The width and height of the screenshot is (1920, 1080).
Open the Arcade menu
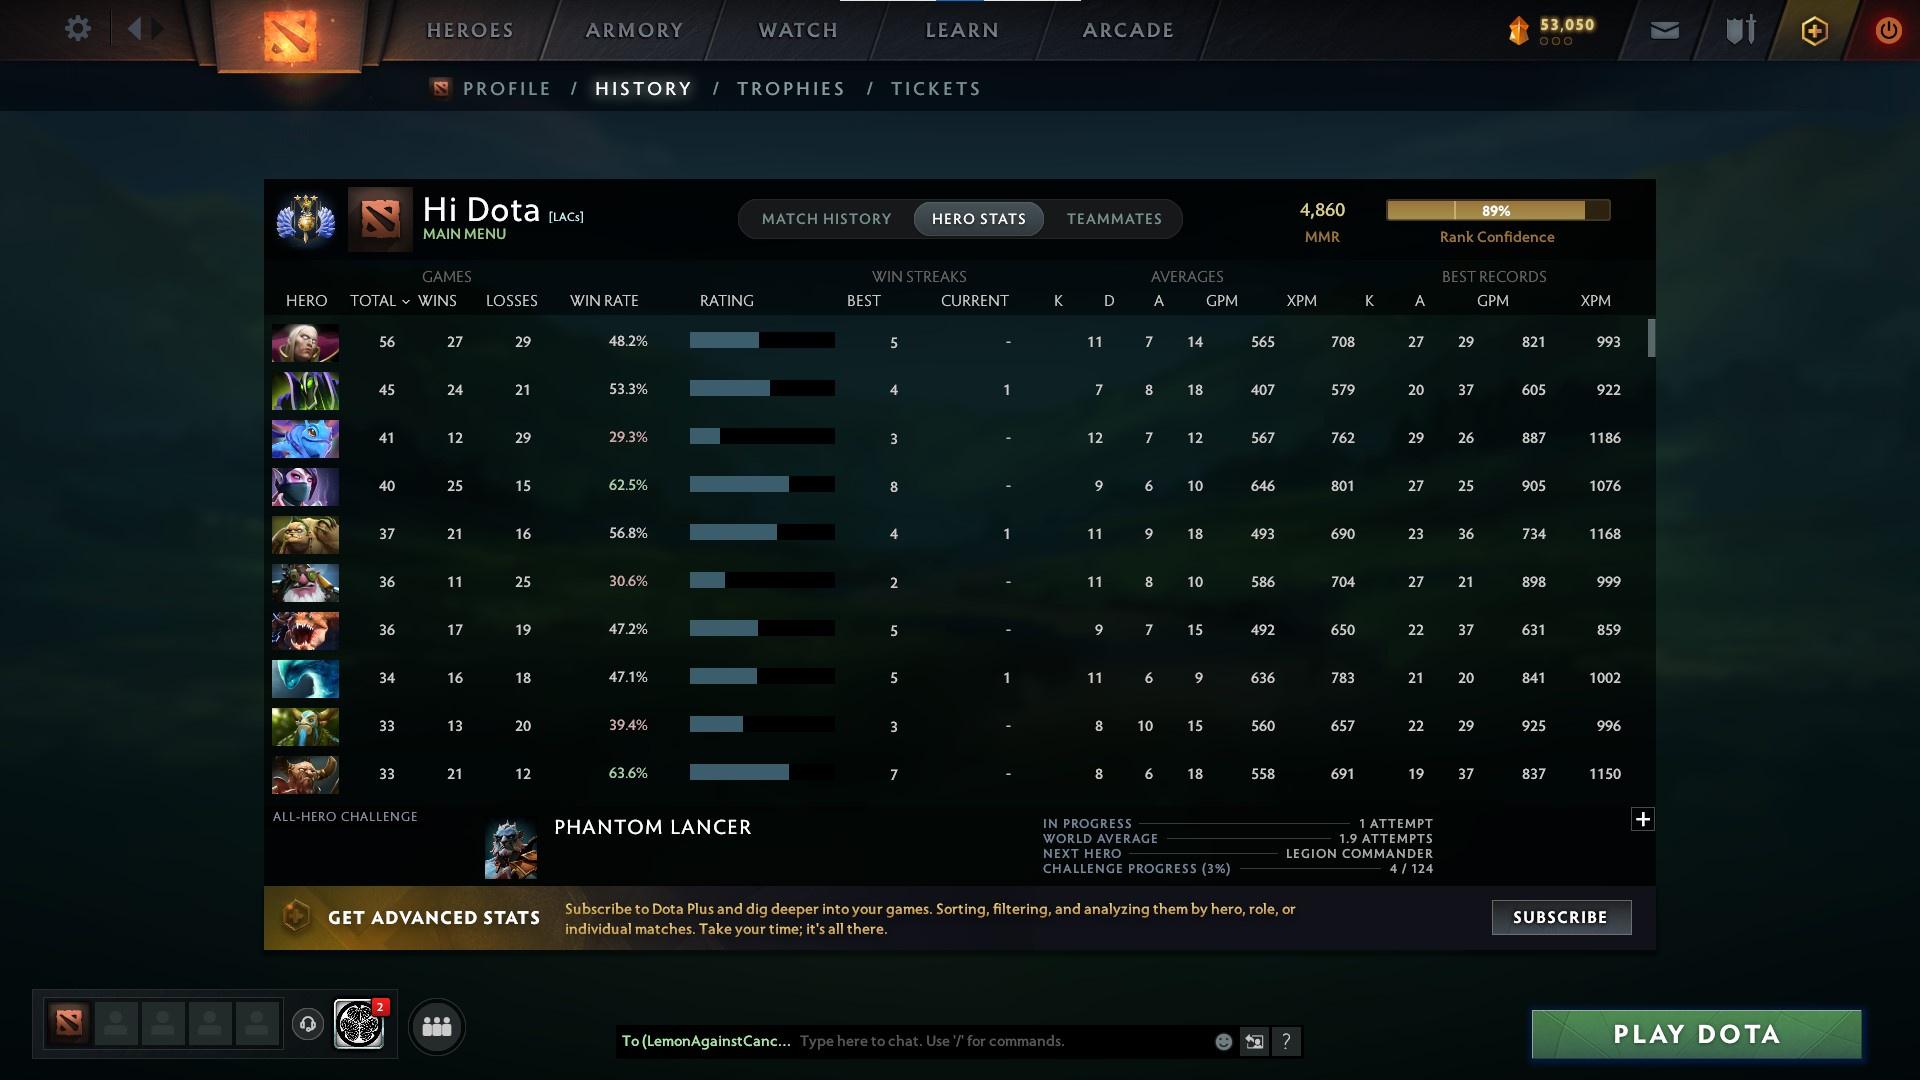click(1126, 29)
